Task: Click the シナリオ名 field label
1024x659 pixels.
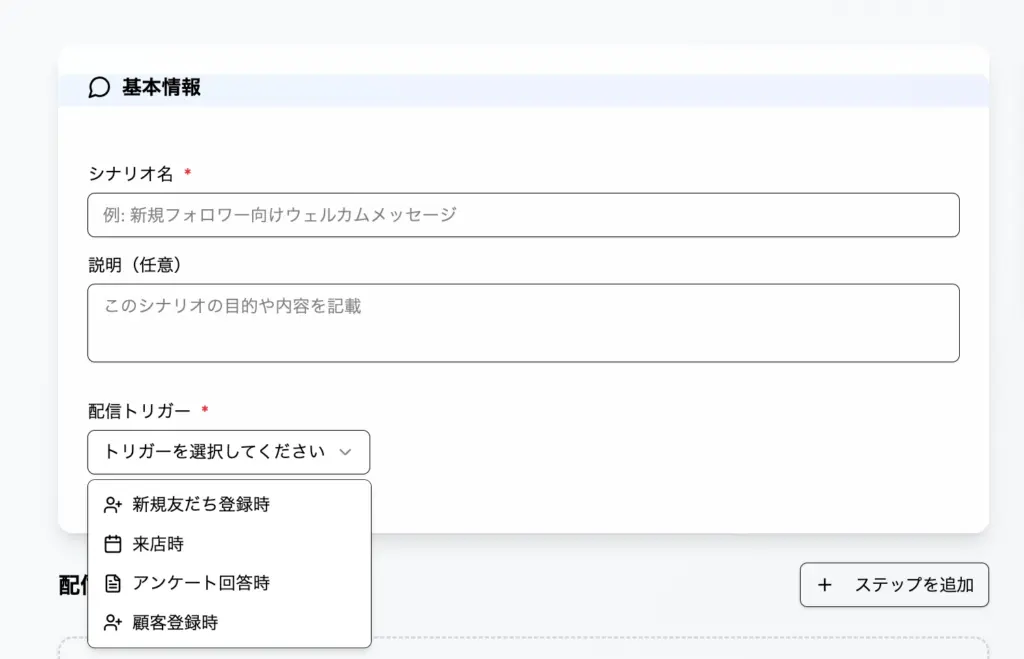Action: click(x=131, y=174)
